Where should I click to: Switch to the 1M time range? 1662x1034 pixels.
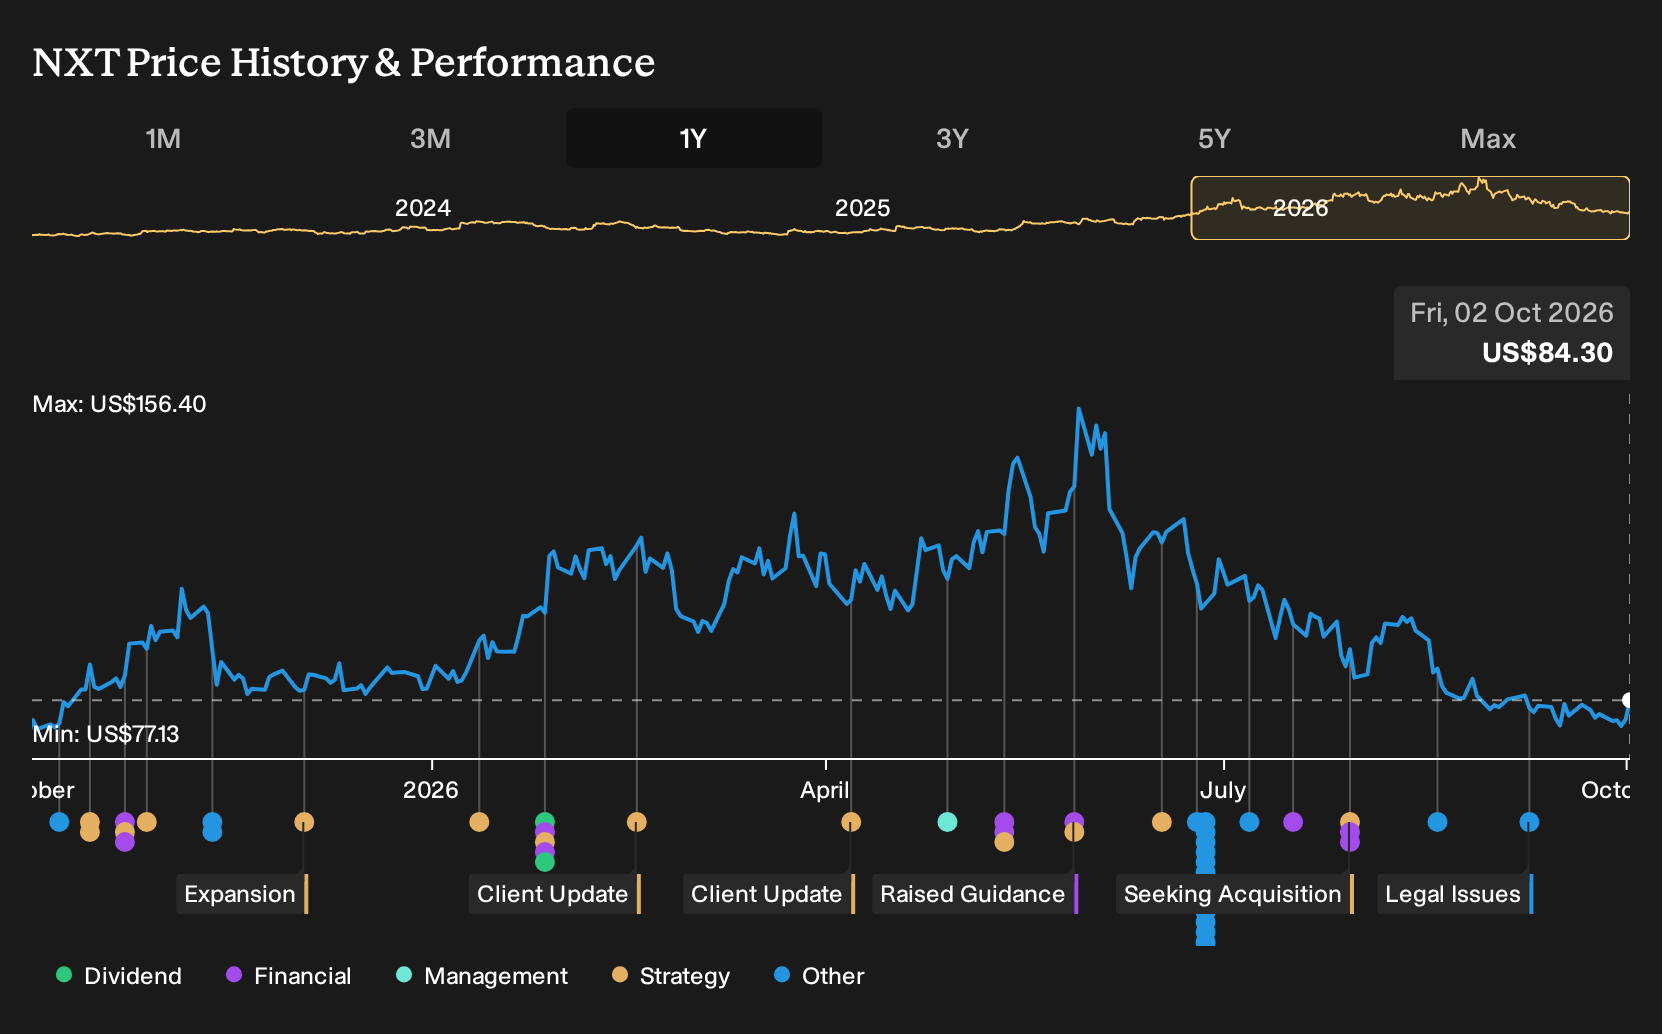pyautogui.click(x=163, y=138)
